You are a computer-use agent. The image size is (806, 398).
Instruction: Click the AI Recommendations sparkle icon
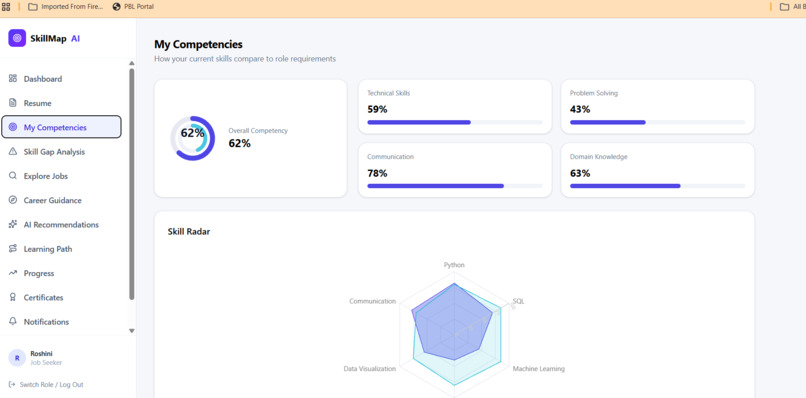13,225
